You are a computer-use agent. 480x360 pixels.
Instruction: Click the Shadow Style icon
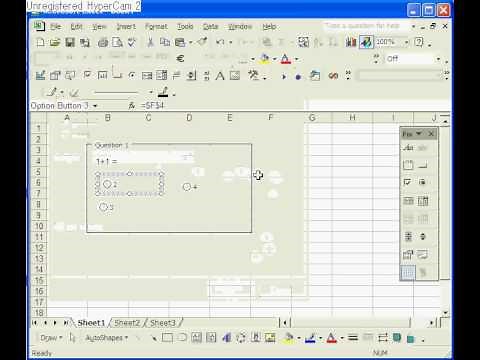pos(397,338)
